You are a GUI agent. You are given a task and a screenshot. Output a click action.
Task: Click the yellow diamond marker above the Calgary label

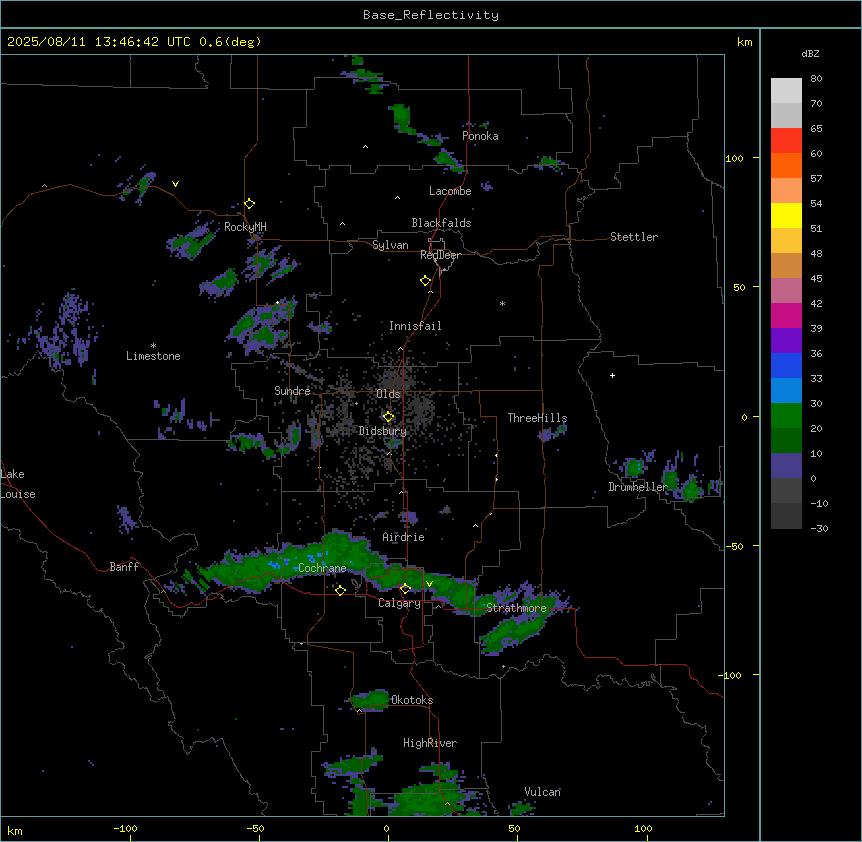tap(405, 589)
